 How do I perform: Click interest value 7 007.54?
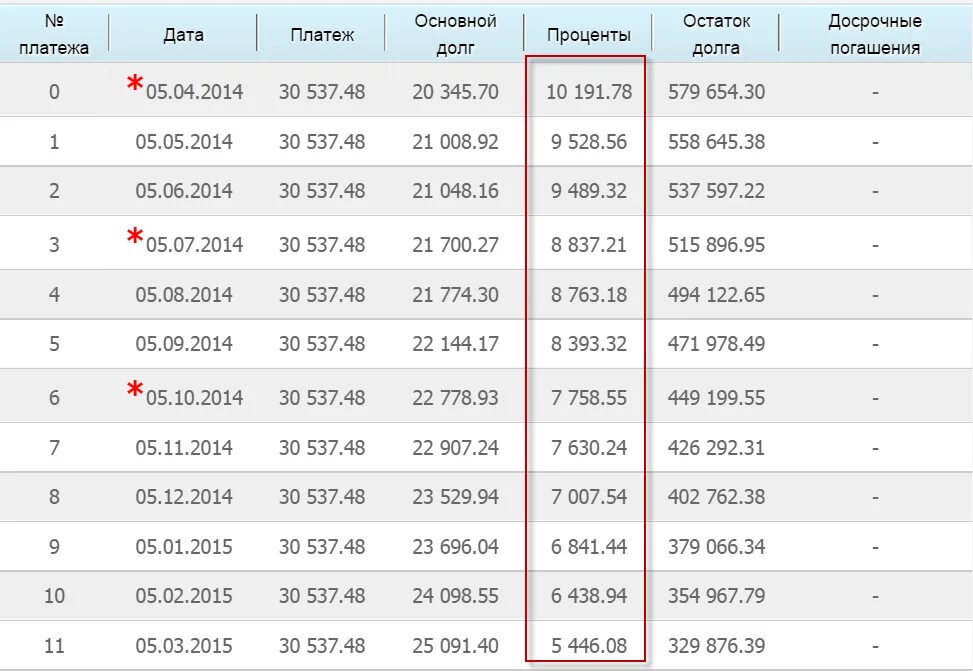[589, 497]
